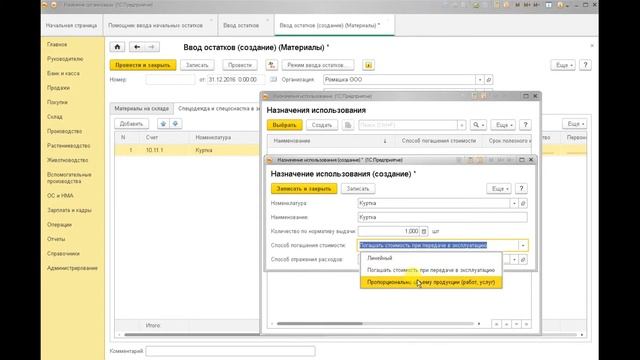Click the M memory icon in title bar
The width and height of the screenshot is (640, 360).
[x=518, y=5]
